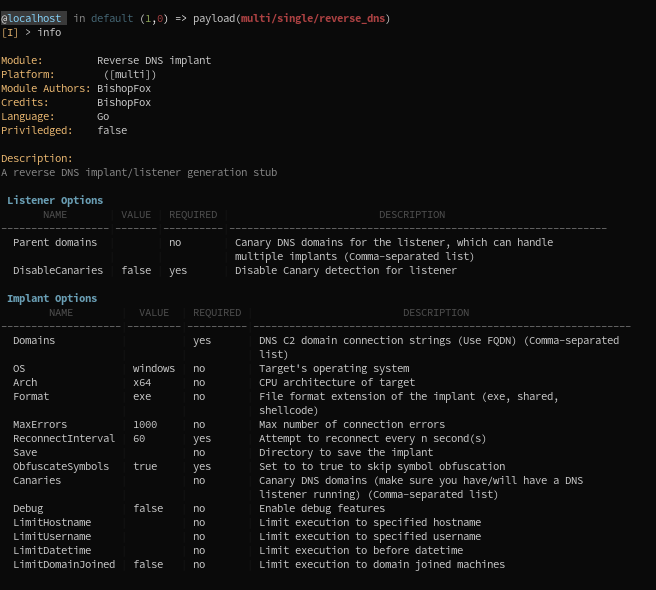Click 'Enable debug features' description
This screenshot has width=656, height=590.
tap(322, 508)
